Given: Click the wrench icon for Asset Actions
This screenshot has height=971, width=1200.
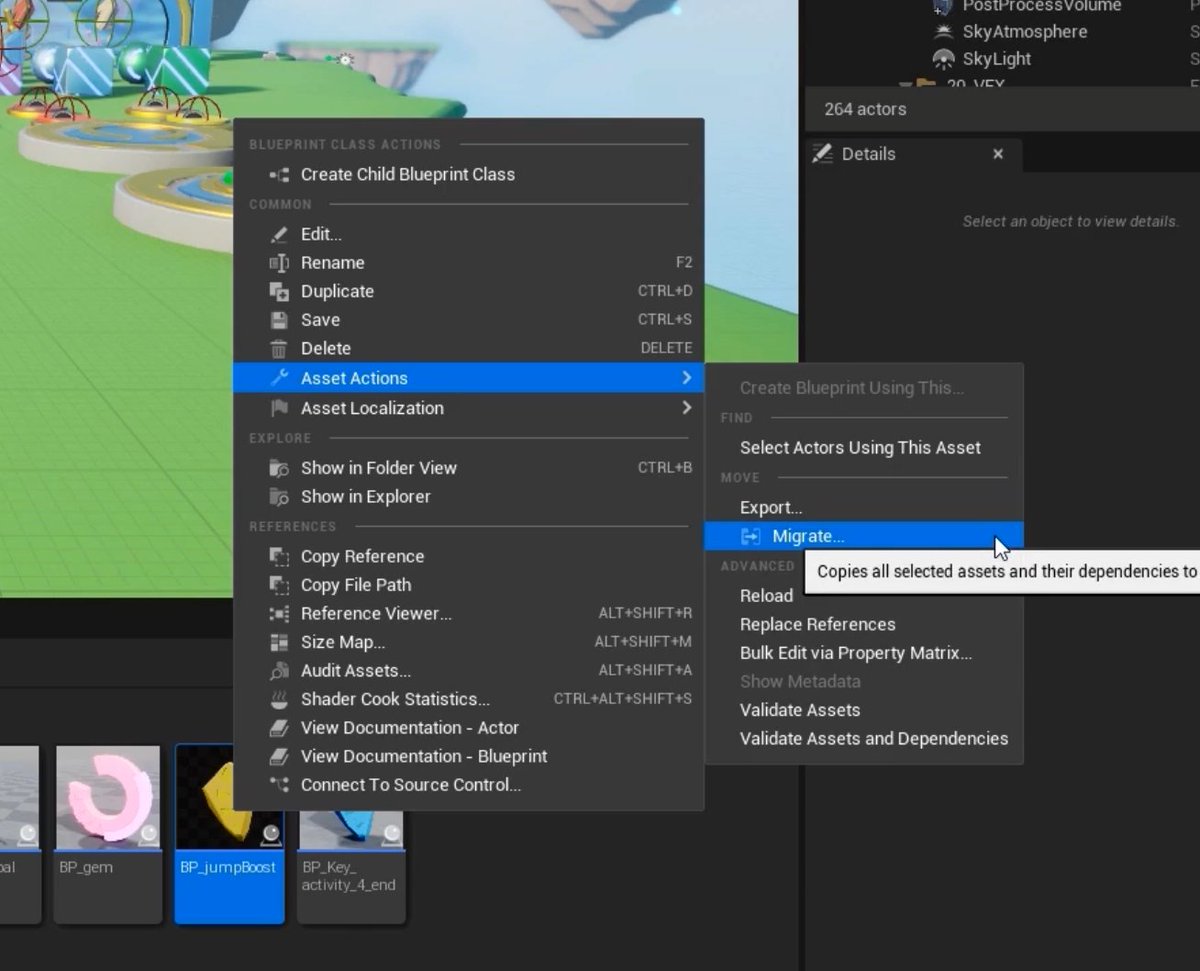Looking at the screenshot, I should (x=279, y=378).
